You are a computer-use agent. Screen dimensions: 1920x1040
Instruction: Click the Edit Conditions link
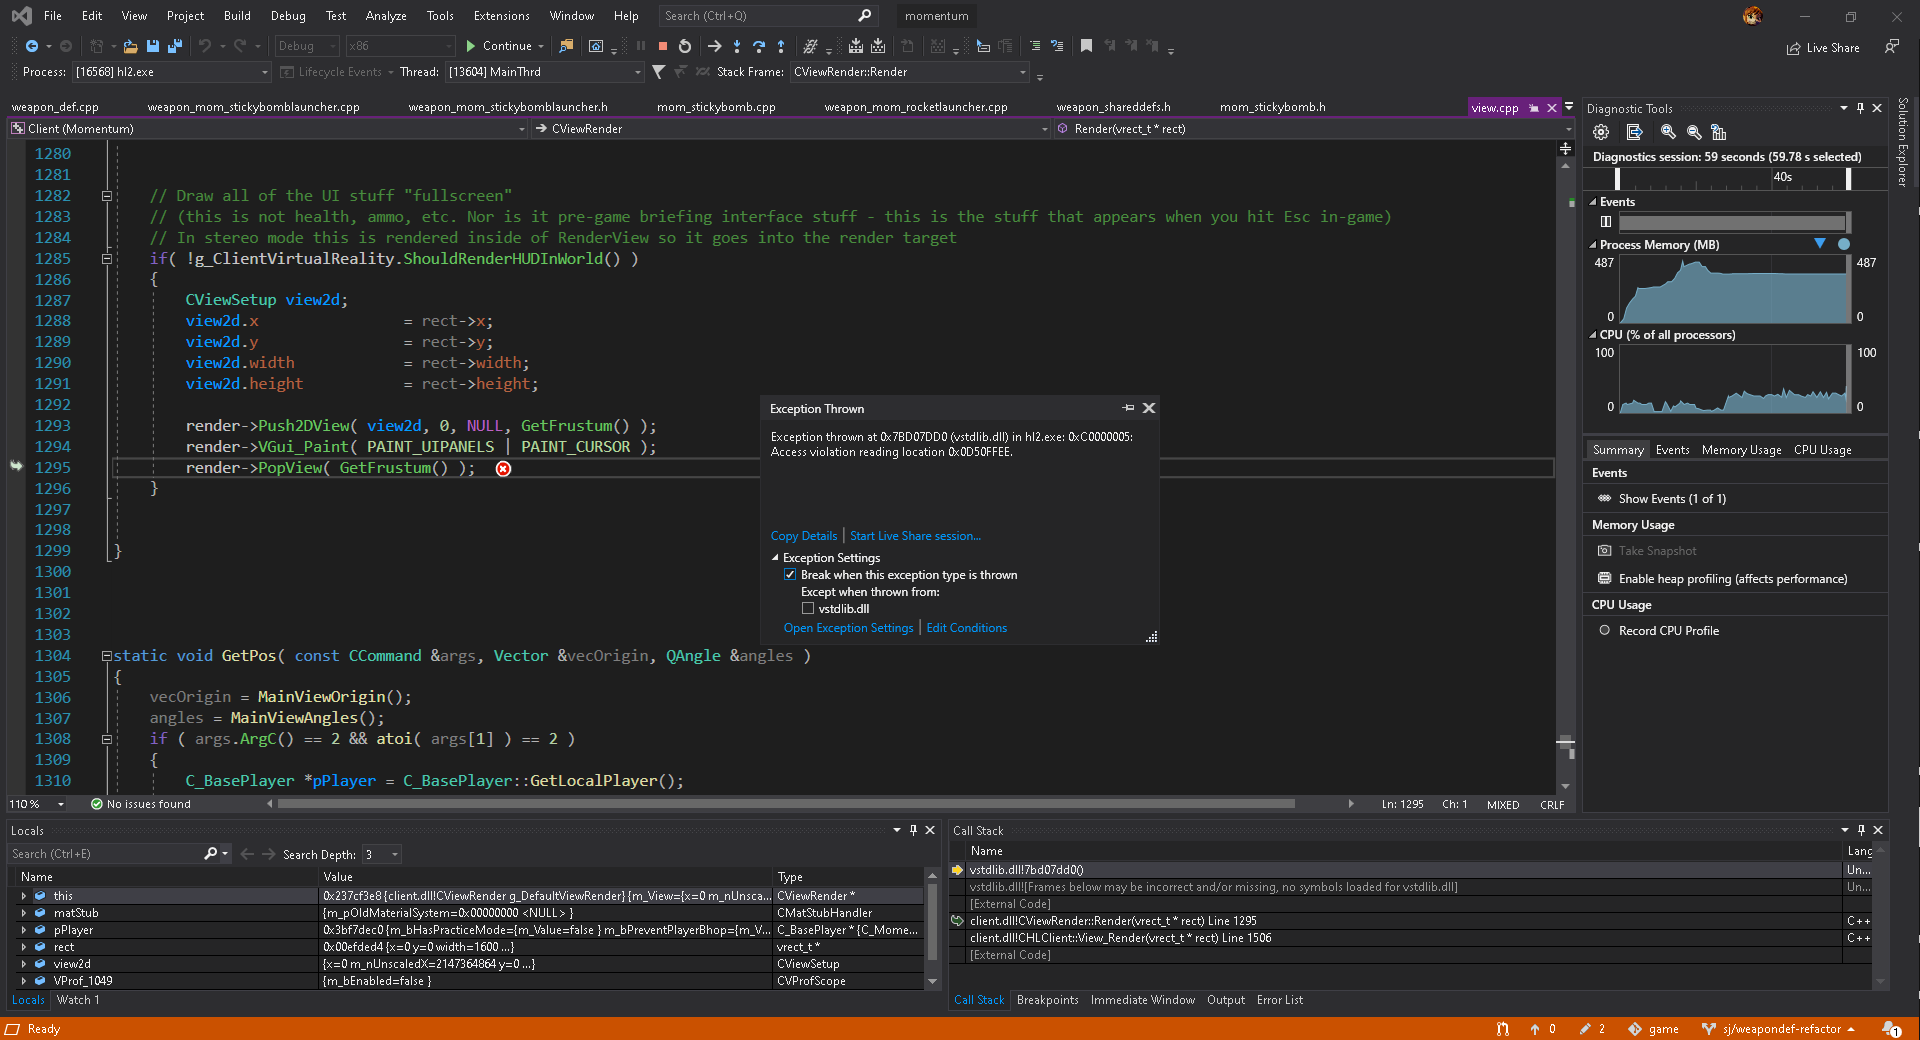[966, 628]
